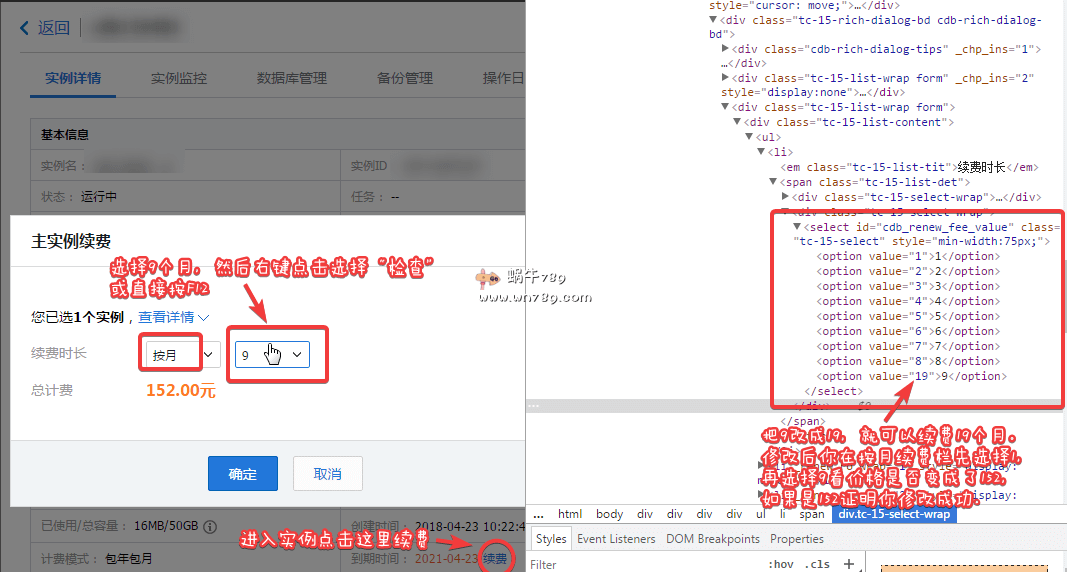Switch to Event Listeners devtools tab
Image resolution: width=1067 pixels, height=572 pixels.
point(616,539)
